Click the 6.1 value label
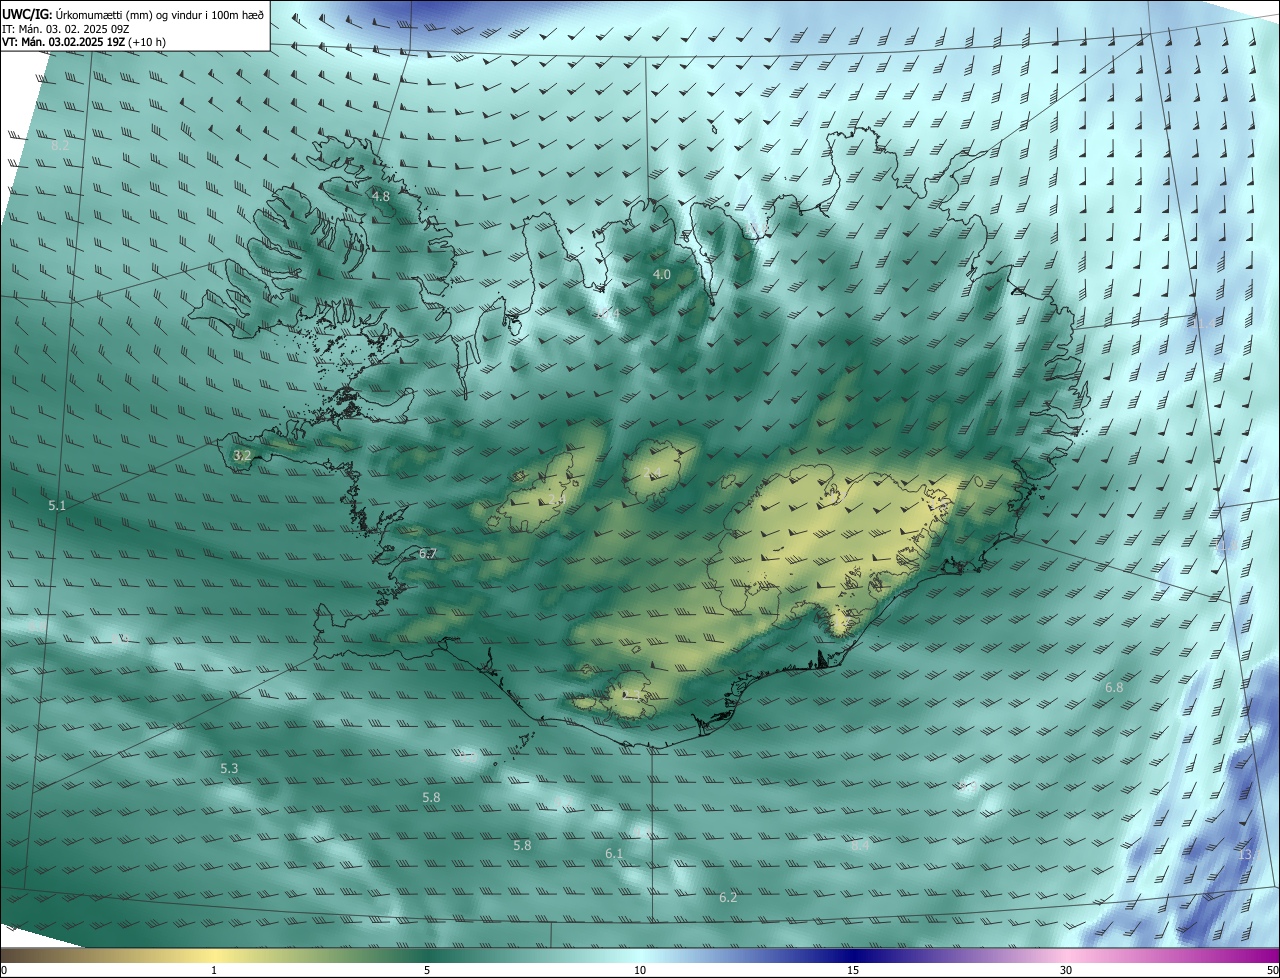This screenshot has width=1280, height=978. point(614,853)
